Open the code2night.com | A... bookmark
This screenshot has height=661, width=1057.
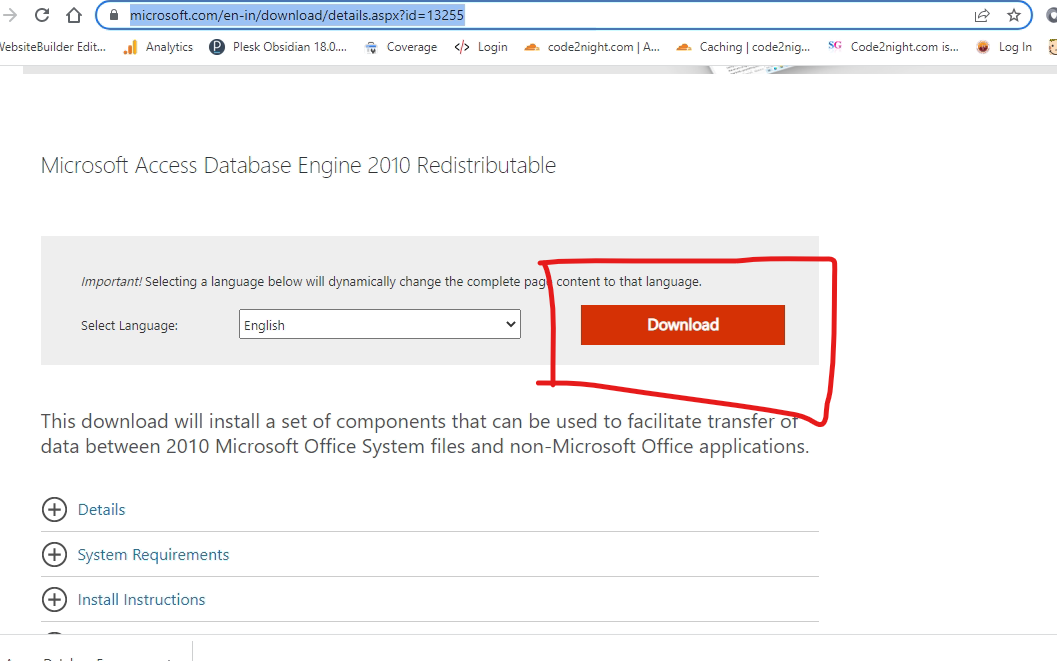(592, 46)
